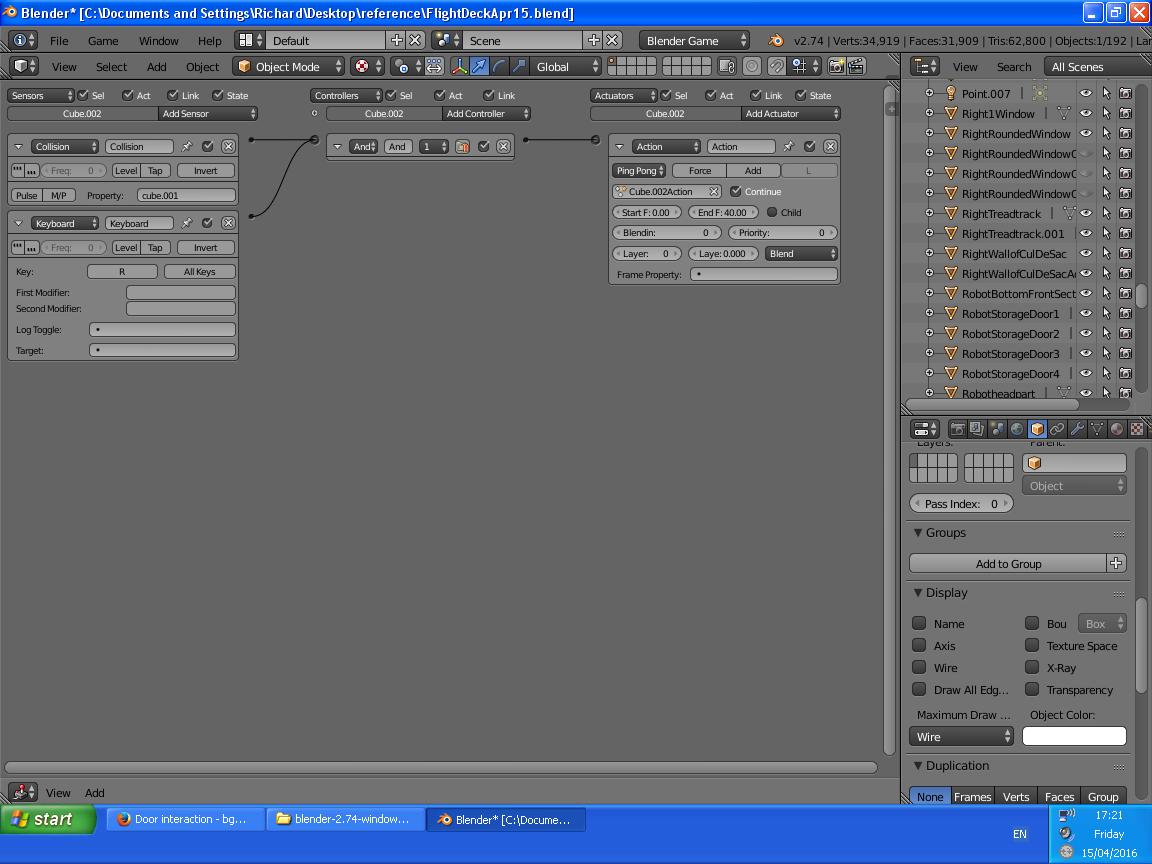Click the And controller priority flag icon
The width and height of the screenshot is (1152, 864).
(462, 146)
